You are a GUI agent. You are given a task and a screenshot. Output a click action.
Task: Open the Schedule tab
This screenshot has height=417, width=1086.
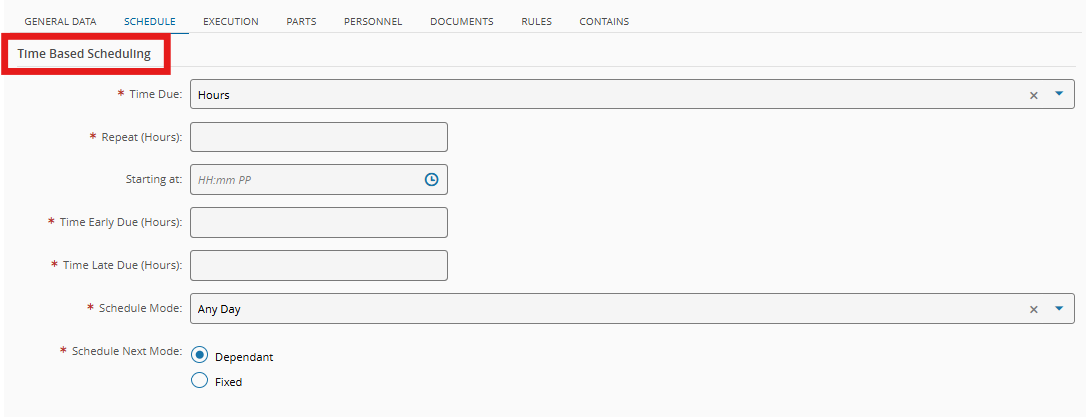point(150,21)
